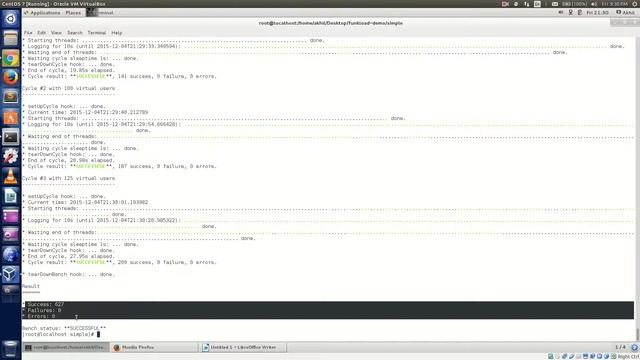Open the mounted drive icon below VirtualBox

click(11, 290)
